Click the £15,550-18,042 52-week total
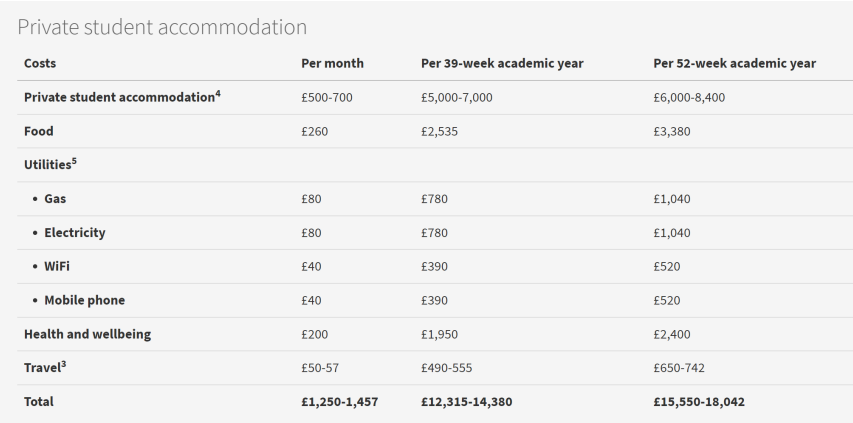This screenshot has height=423, width=853. [699, 402]
